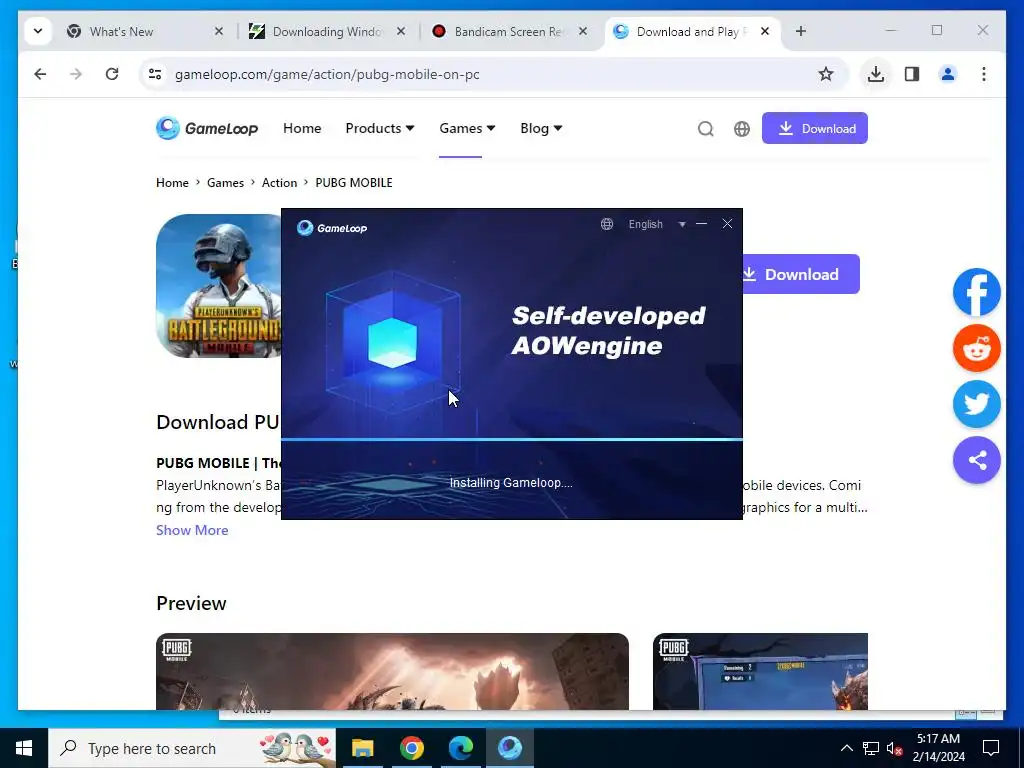Image resolution: width=1024 pixels, height=768 pixels.
Task: Click the purple generic share icon
Action: [976, 460]
